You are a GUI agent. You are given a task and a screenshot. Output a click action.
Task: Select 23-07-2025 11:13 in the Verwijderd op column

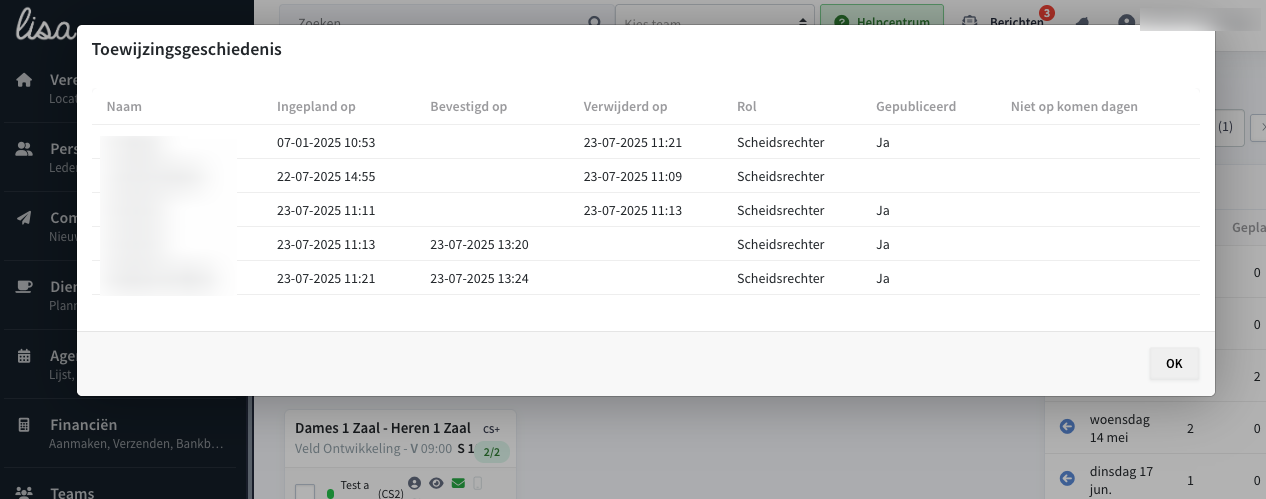(x=632, y=211)
